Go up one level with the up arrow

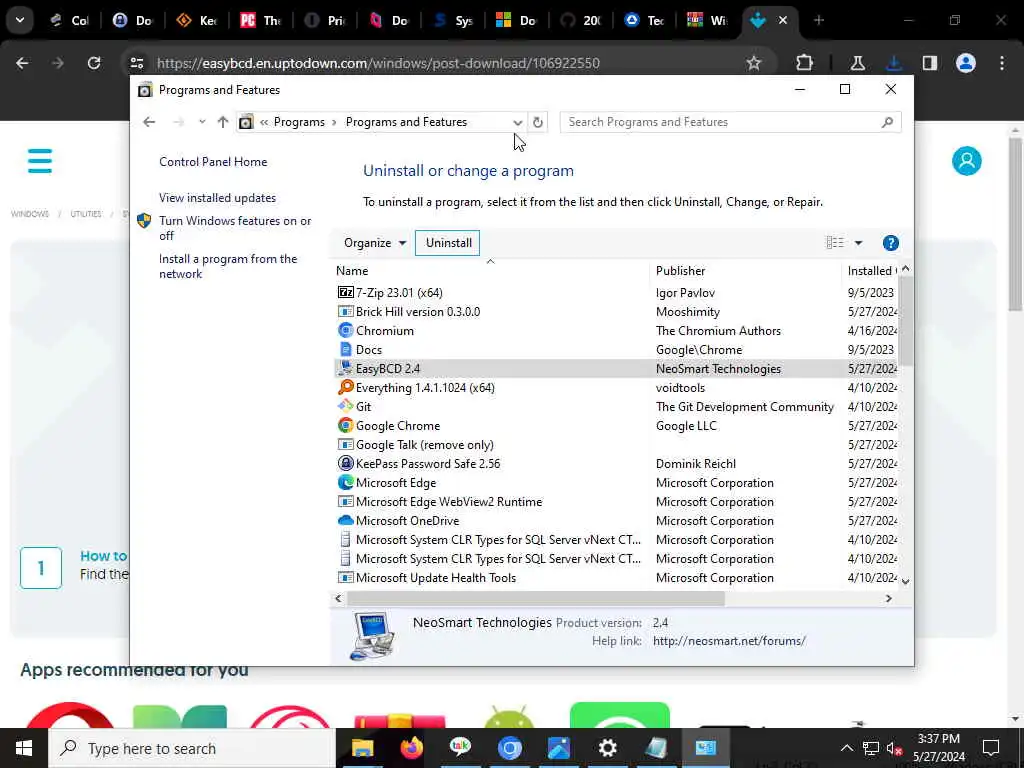pyautogui.click(x=223, y=122)
